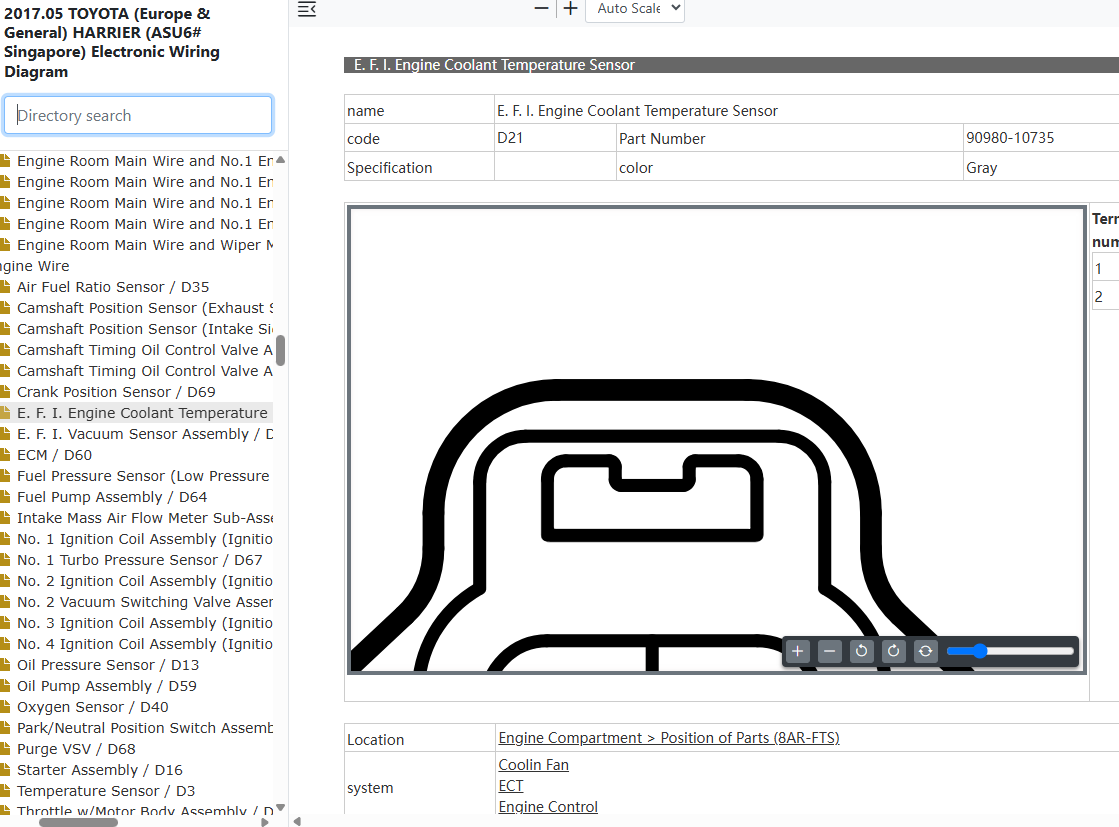
Task: Reset the connector image view
Action: (x=926, y=651)
